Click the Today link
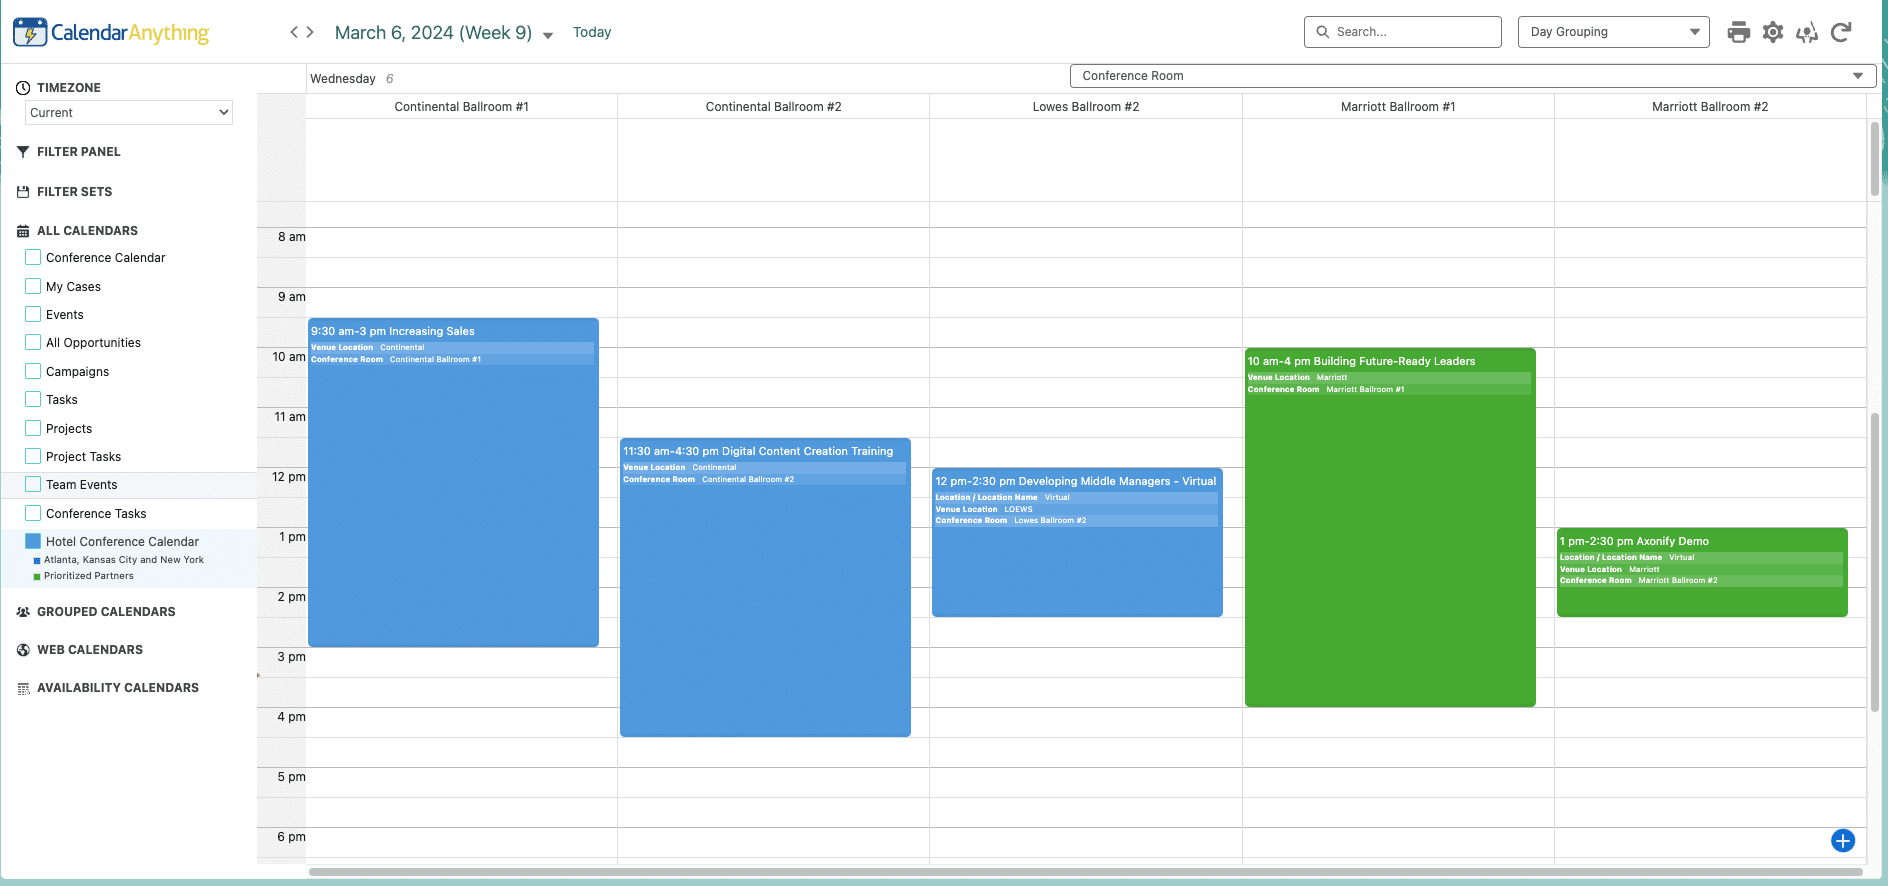 (592, 32)
